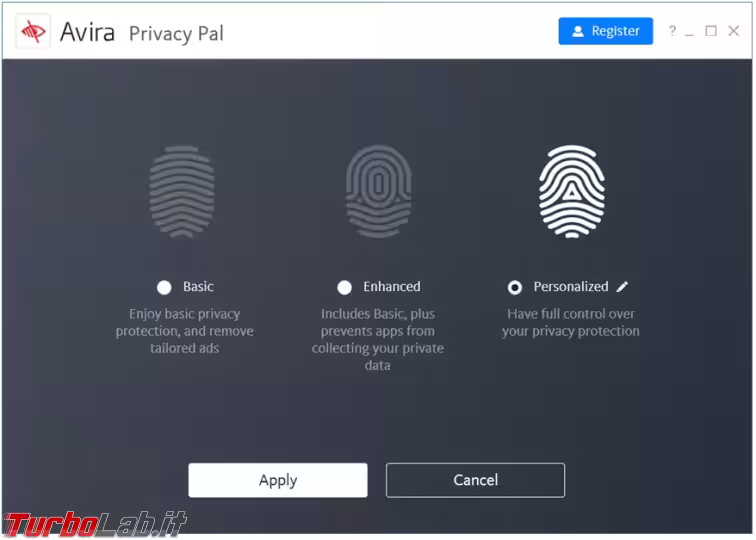Select the Basic fingerprint icon

[x=182, y=191]
